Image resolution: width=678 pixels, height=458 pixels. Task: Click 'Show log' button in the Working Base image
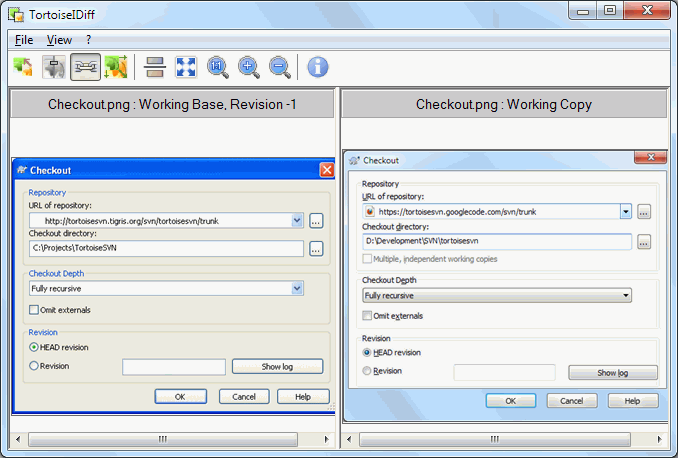click(x=277, y=367)
